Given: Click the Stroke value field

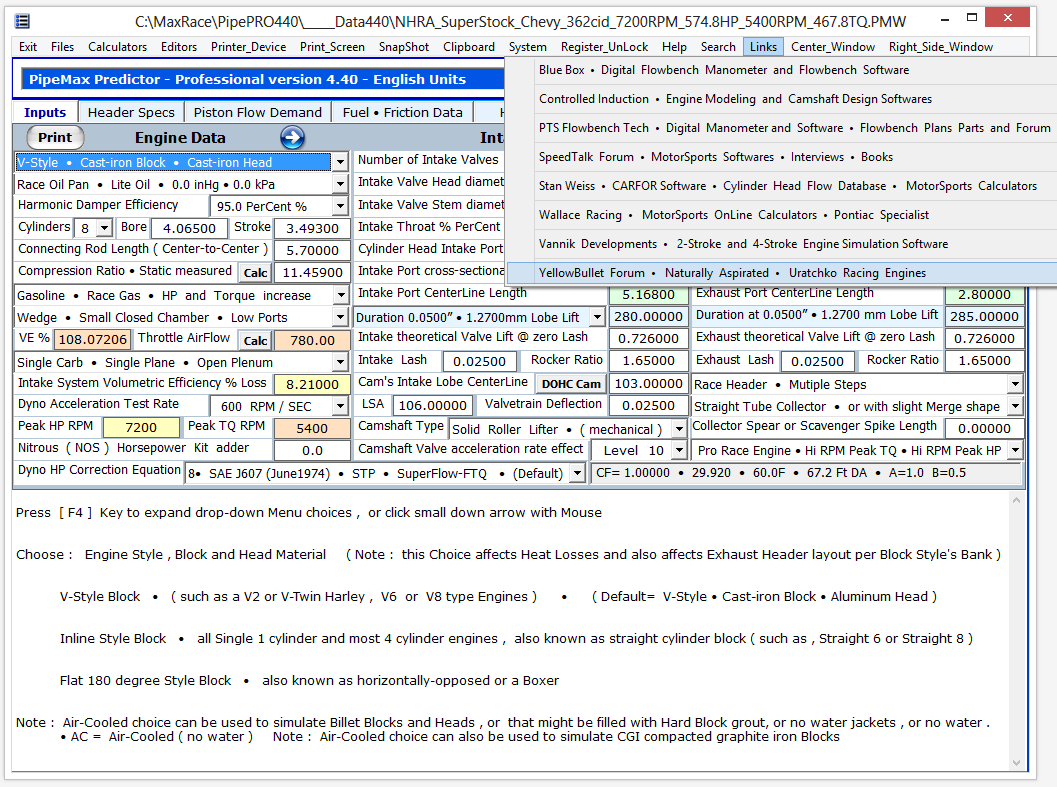Looking at the screenshot, I should (x=312, y=229).
